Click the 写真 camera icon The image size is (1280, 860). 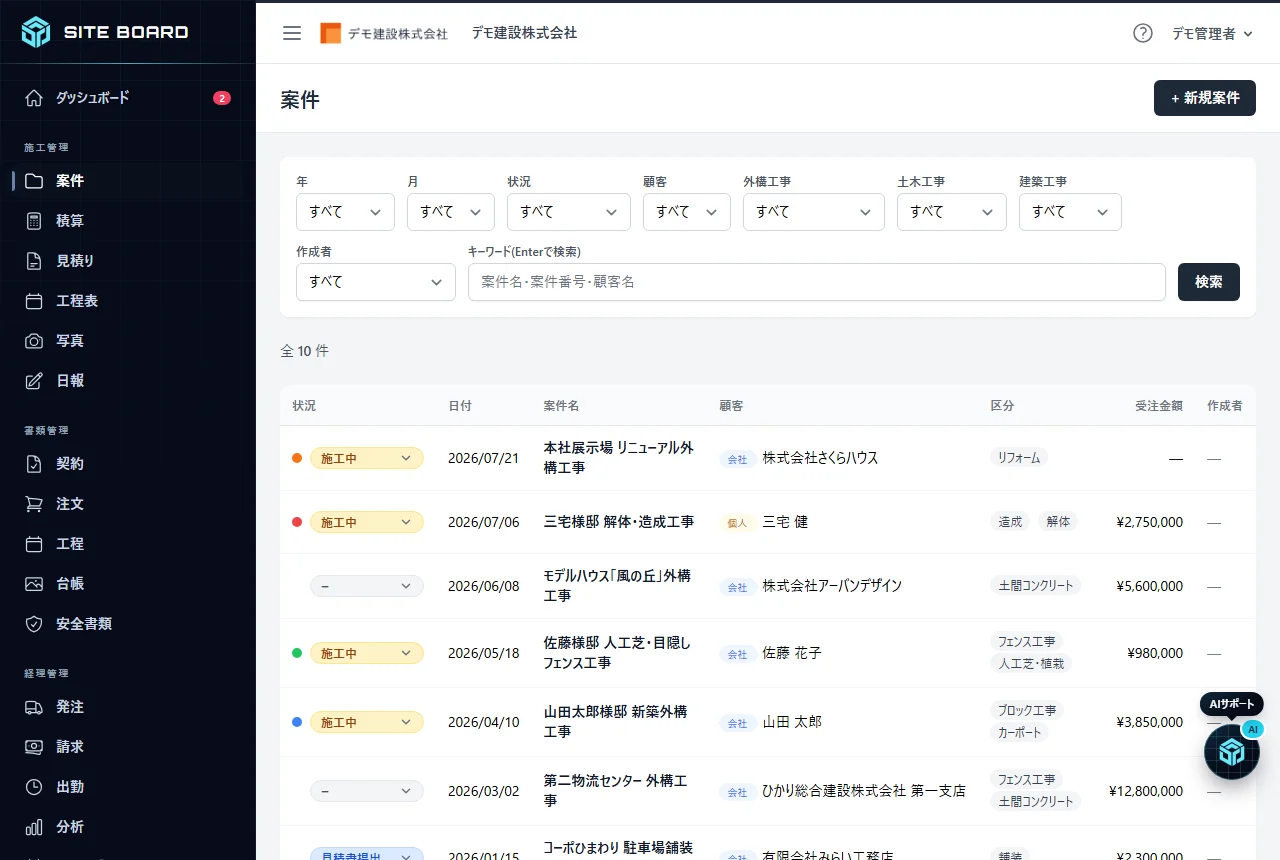click(x=34, y=341)
